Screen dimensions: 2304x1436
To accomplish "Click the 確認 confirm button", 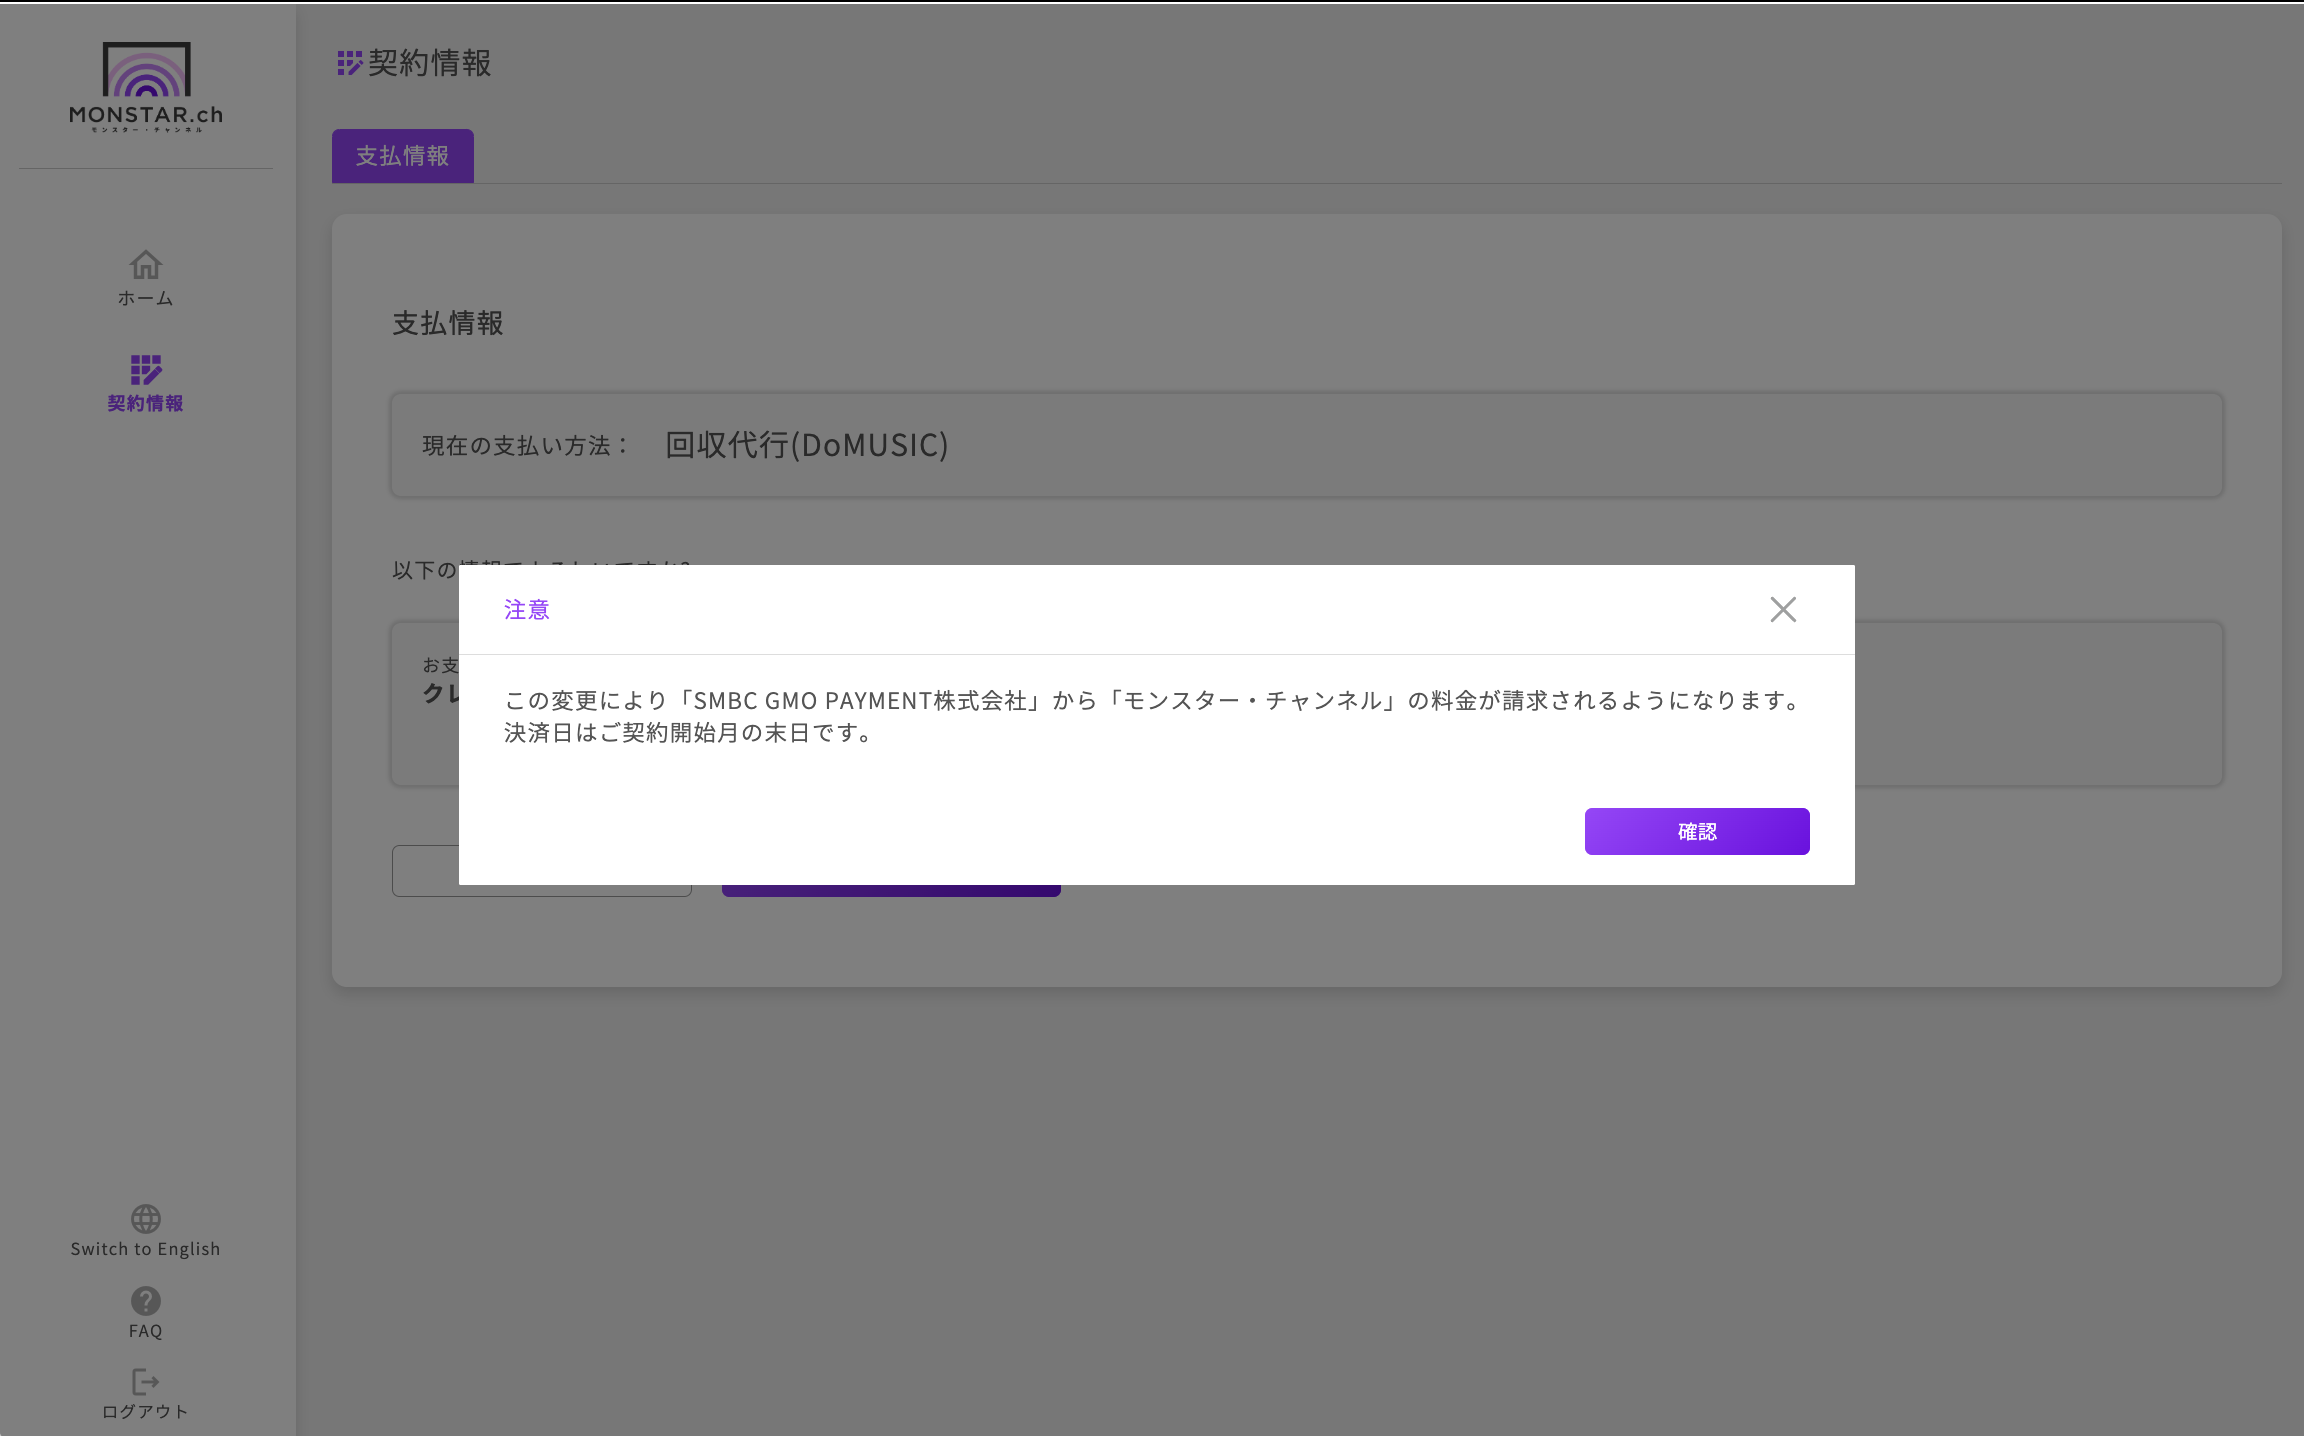I will tap(1697, 831).
